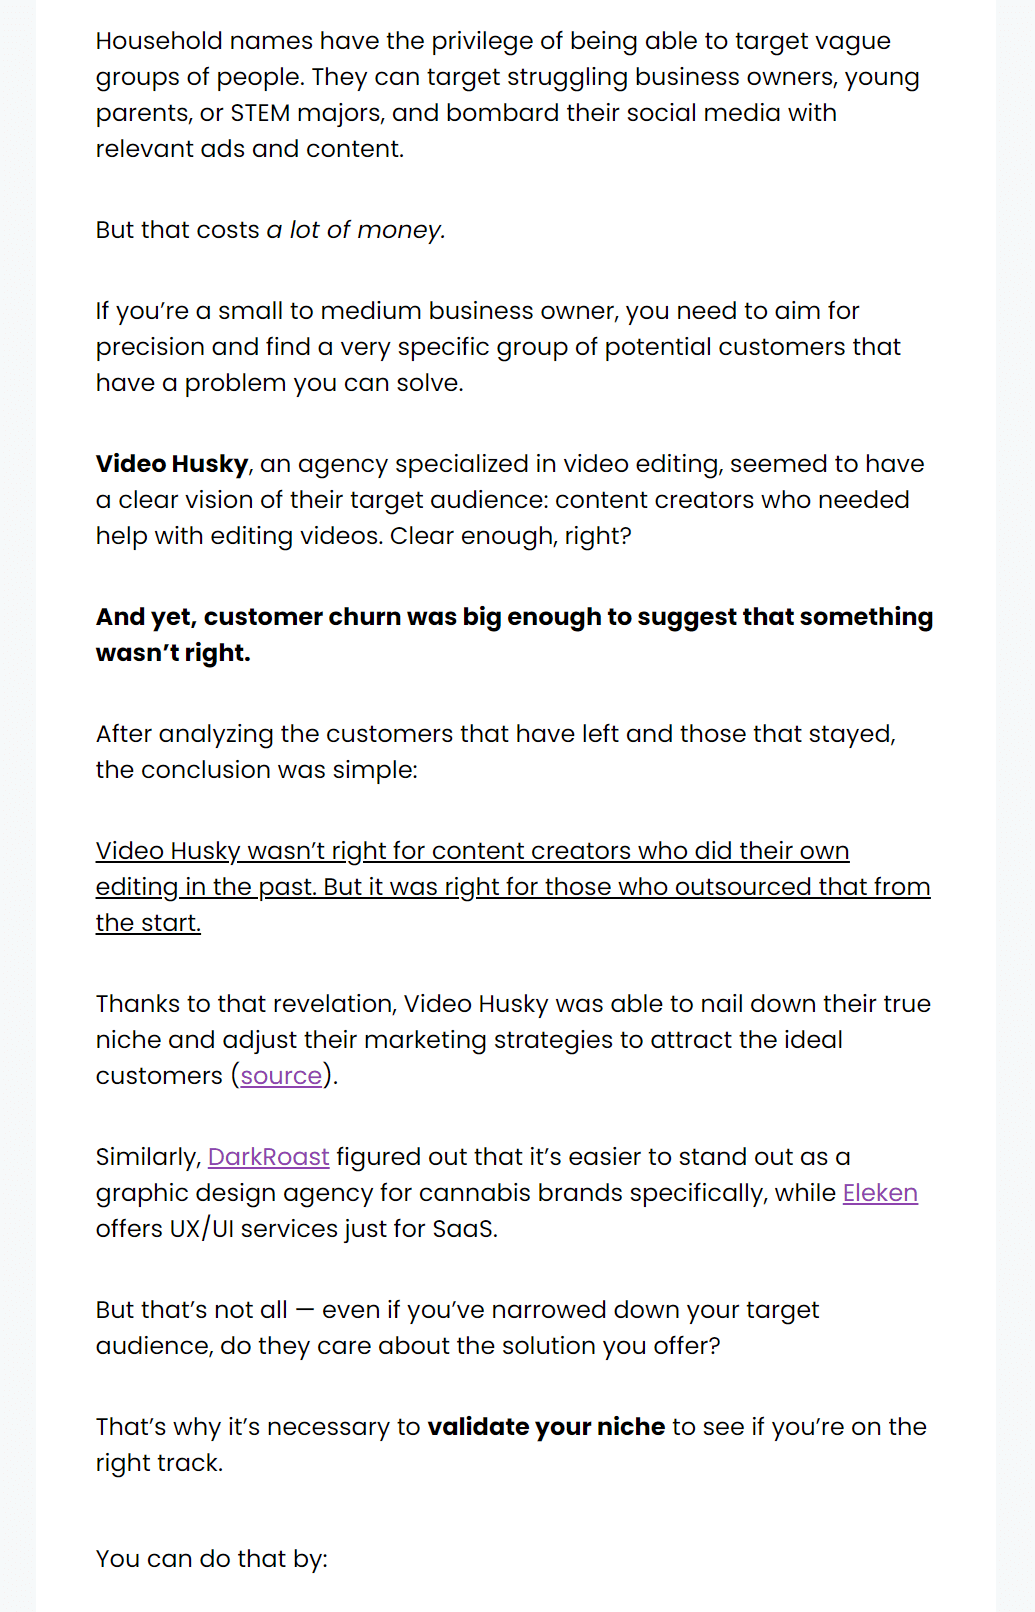The image size is (1035, 1612).
Task: Click the "That's why it's necessary" text
Action: pos(258,1427)
